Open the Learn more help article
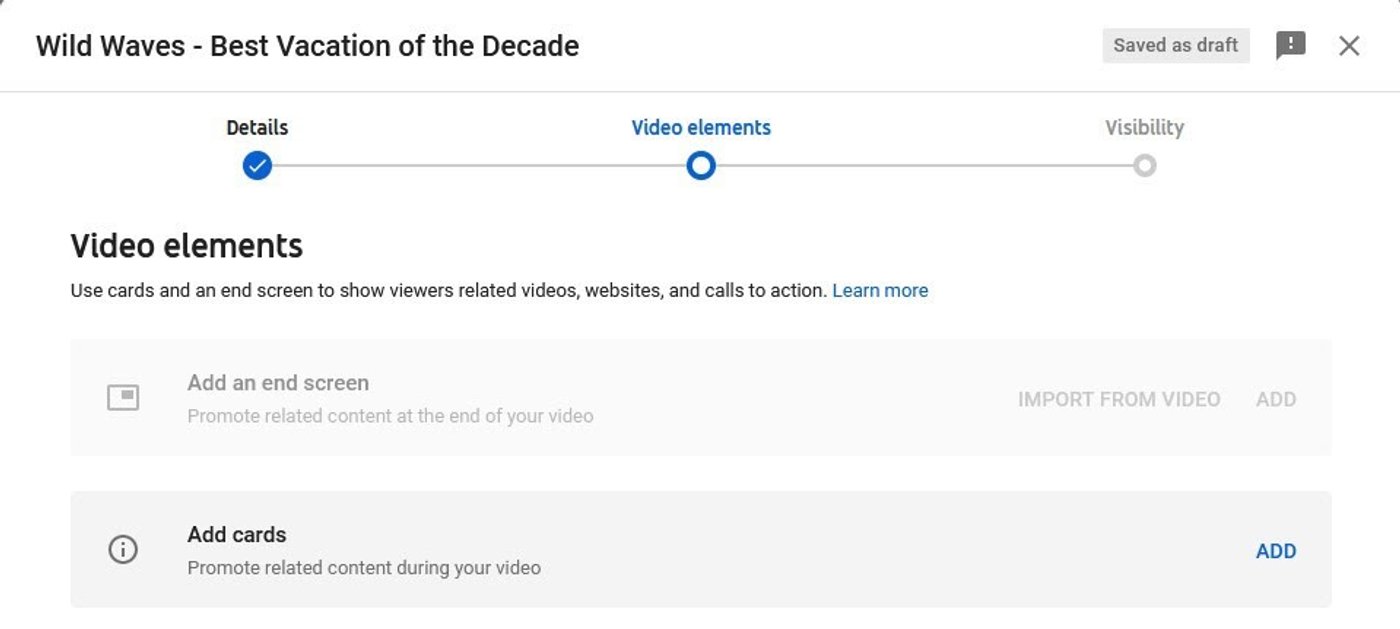This screenshot has width=1400, height=629. pos(880,290)
